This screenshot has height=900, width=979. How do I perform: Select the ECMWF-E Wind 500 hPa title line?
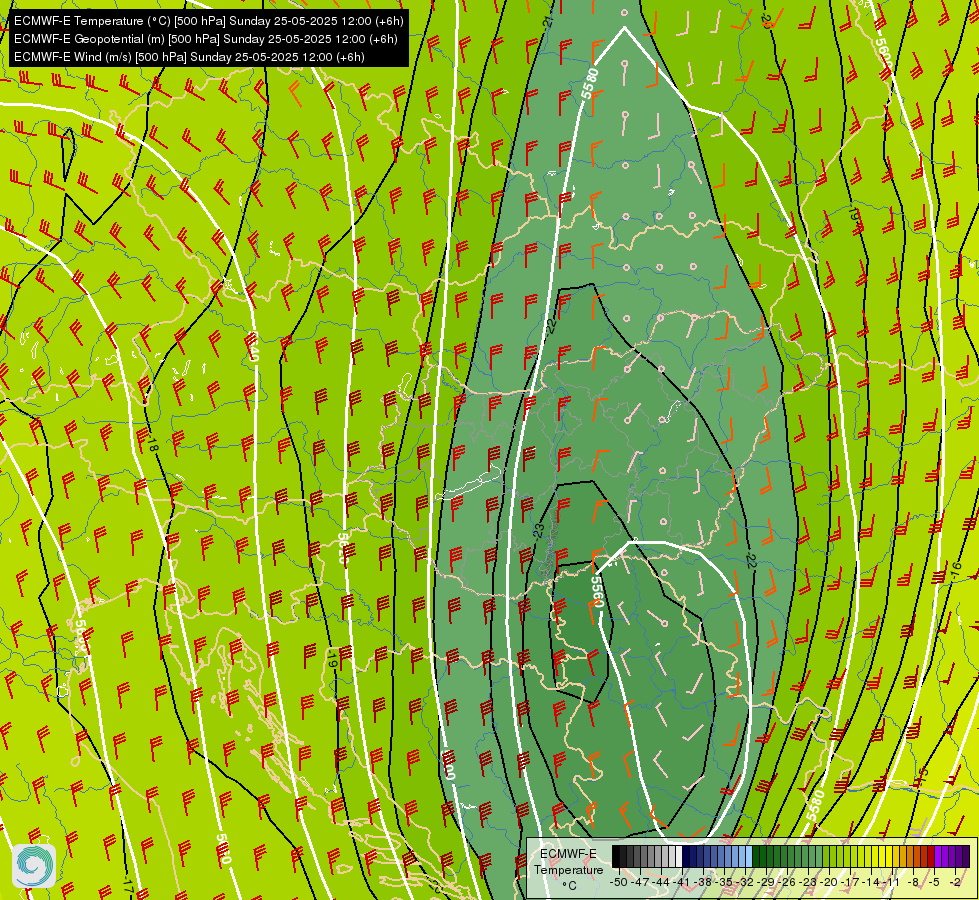pos(189,57)
